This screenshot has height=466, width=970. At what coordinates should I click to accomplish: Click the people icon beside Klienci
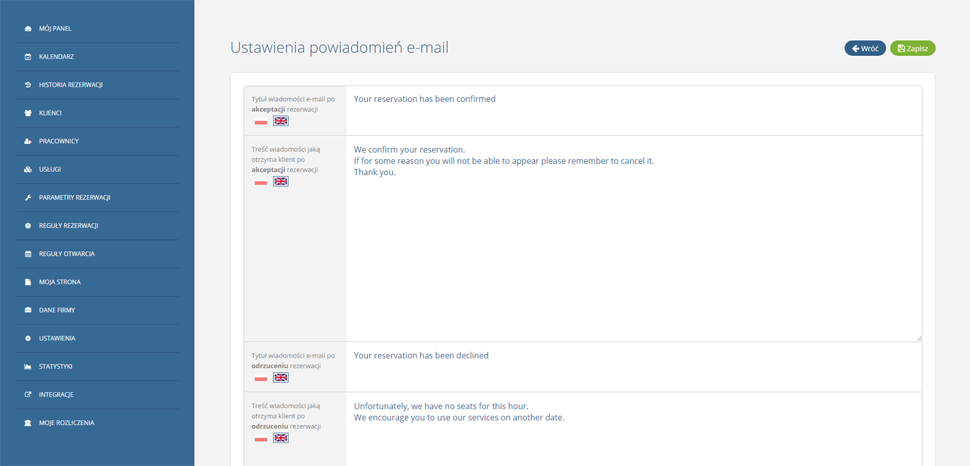(28, 113)
